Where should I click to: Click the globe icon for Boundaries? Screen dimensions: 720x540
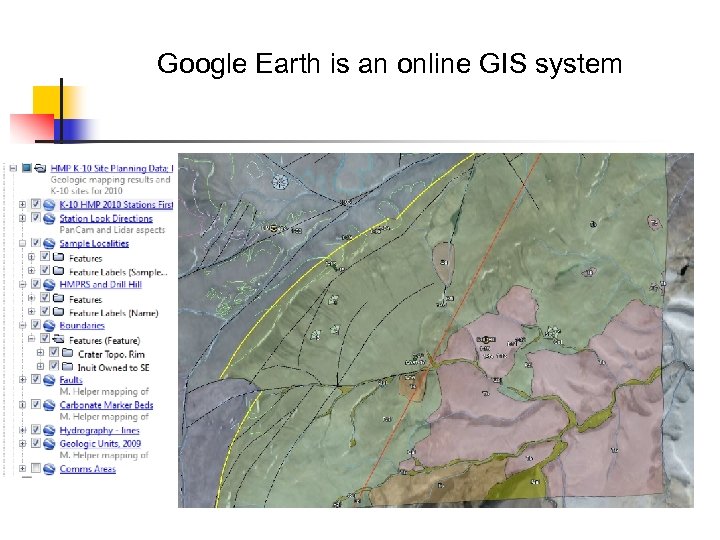49,326
